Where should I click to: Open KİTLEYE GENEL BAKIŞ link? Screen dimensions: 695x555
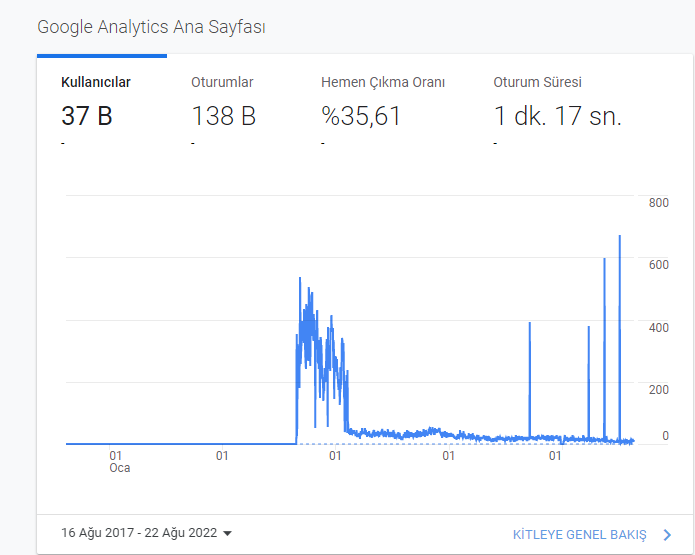pos(579,535)
